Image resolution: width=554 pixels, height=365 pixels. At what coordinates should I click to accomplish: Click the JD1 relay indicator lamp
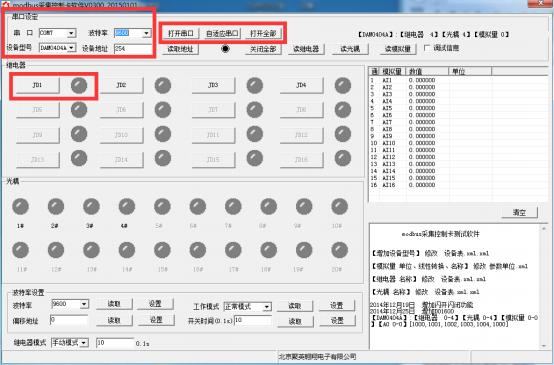(x=79, y=86)
